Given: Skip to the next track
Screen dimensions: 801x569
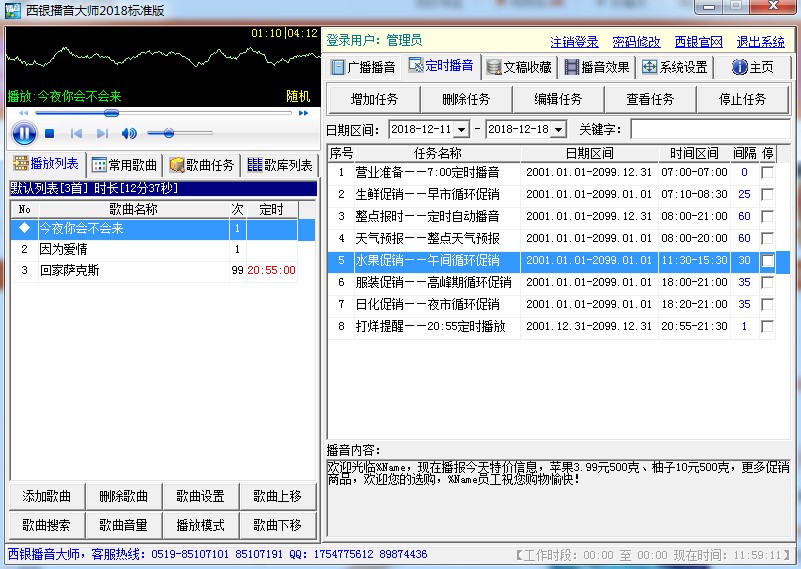Looking at the screenshot, I should coord(102,134).
